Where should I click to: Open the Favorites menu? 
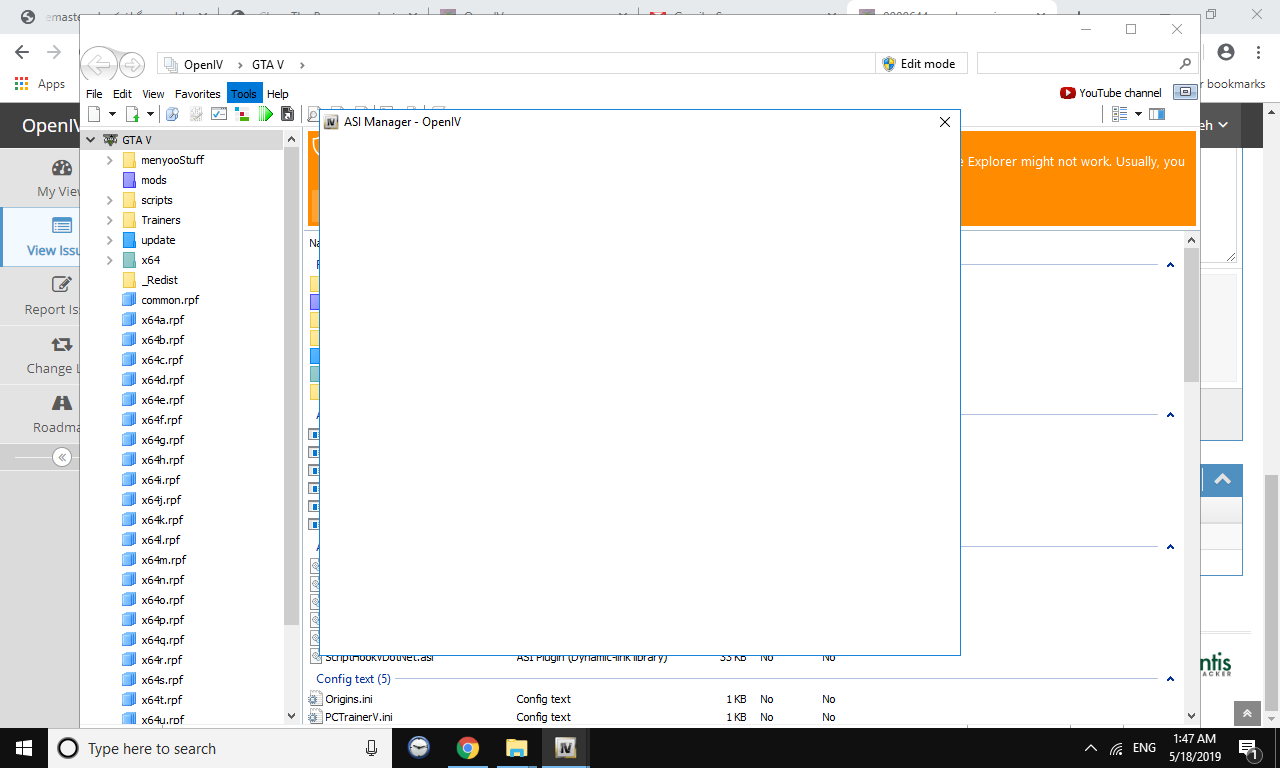point(197,94)
